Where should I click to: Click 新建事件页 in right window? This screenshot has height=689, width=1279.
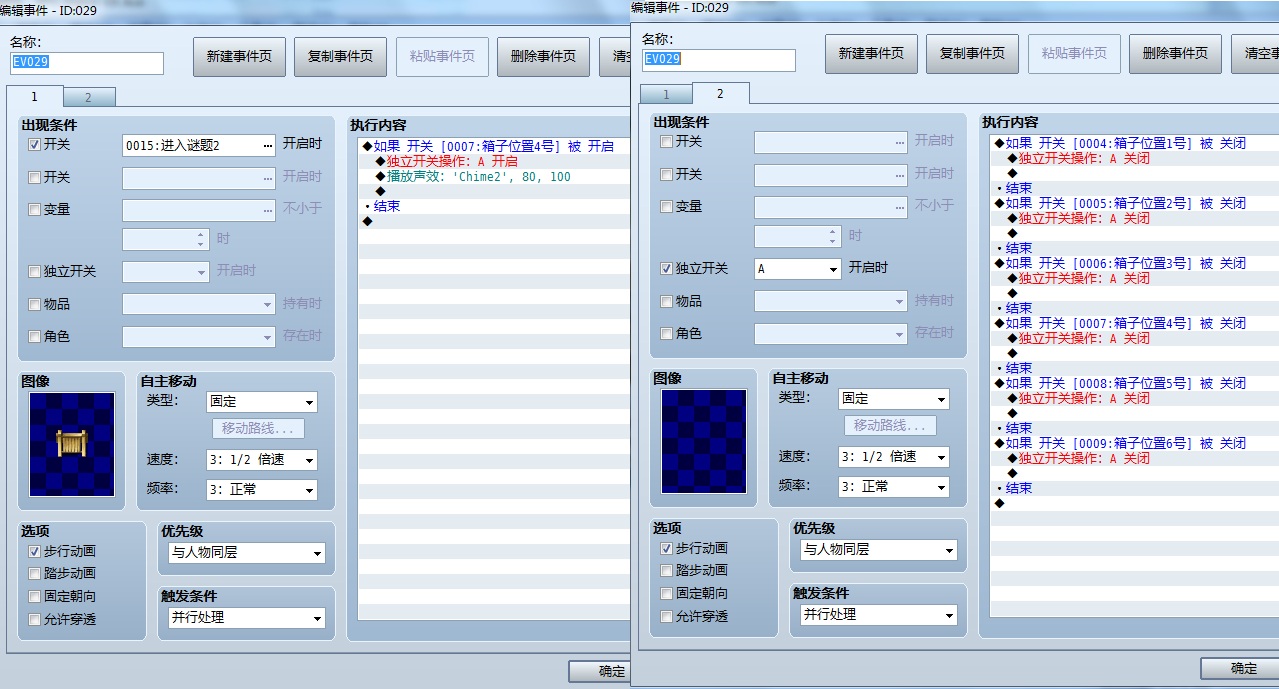871,54
